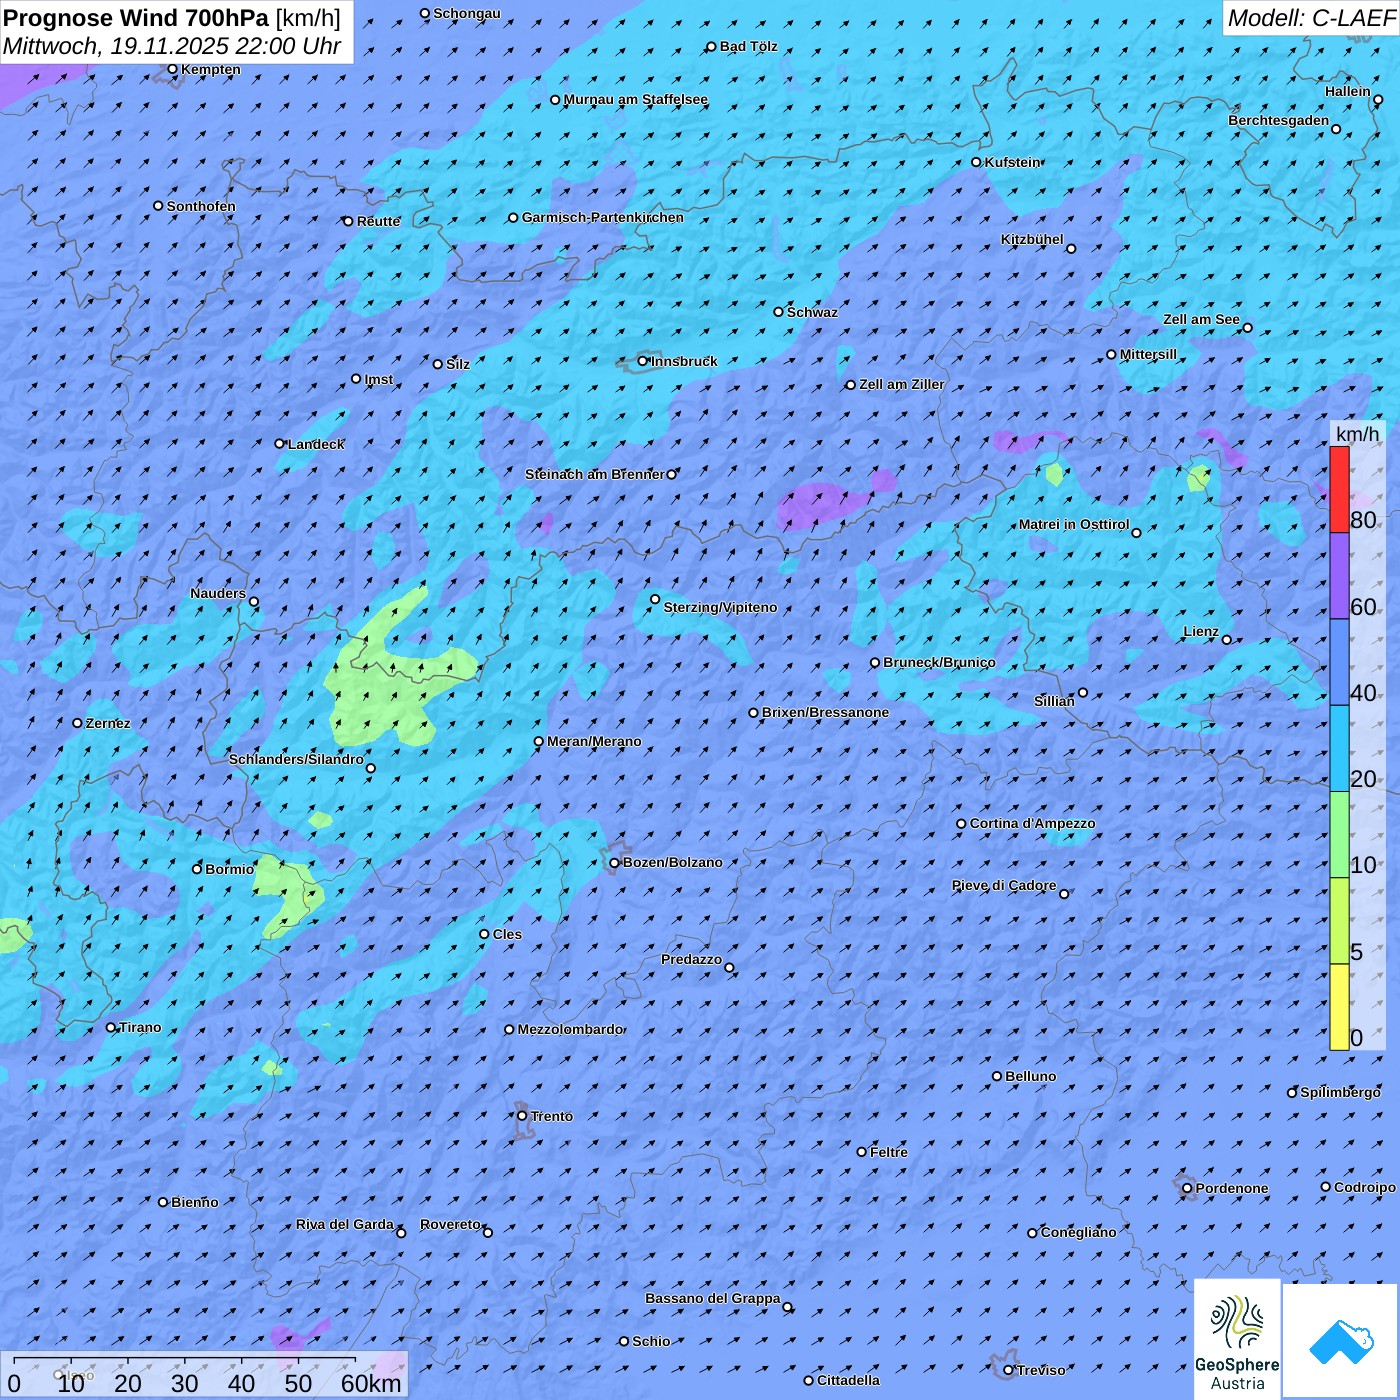This screenshot has width=1400, height=1400.
Task: Click the 'Kitzbühel' label
Action: pyautogui.click(x=1032, y=239)
